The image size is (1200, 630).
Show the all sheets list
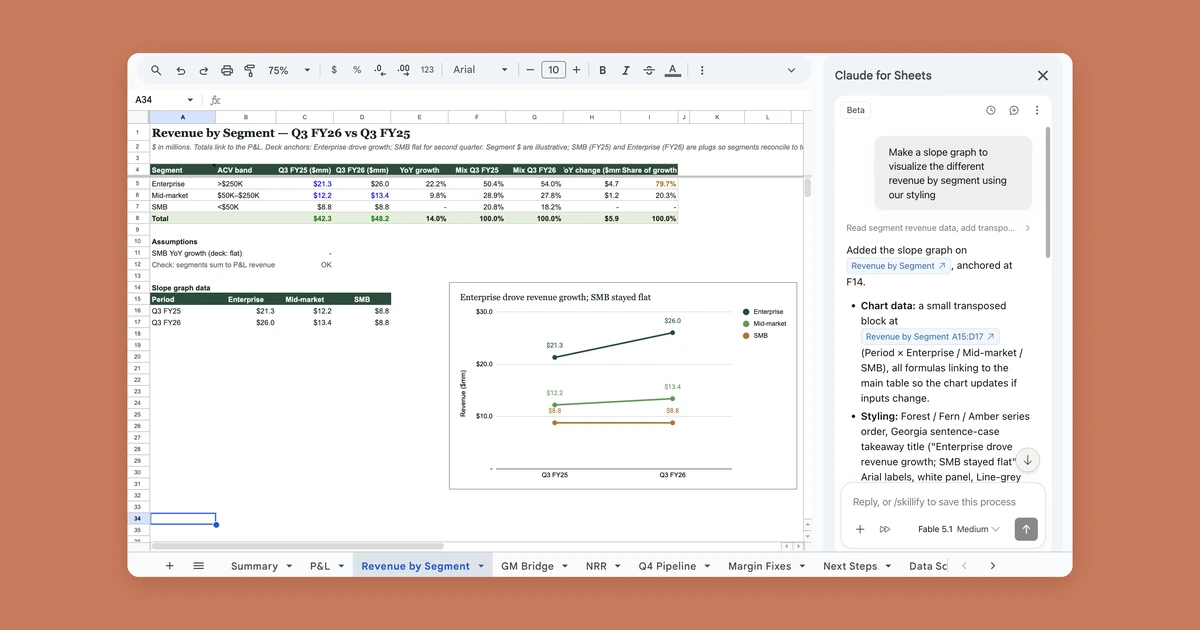click(198, 566)
